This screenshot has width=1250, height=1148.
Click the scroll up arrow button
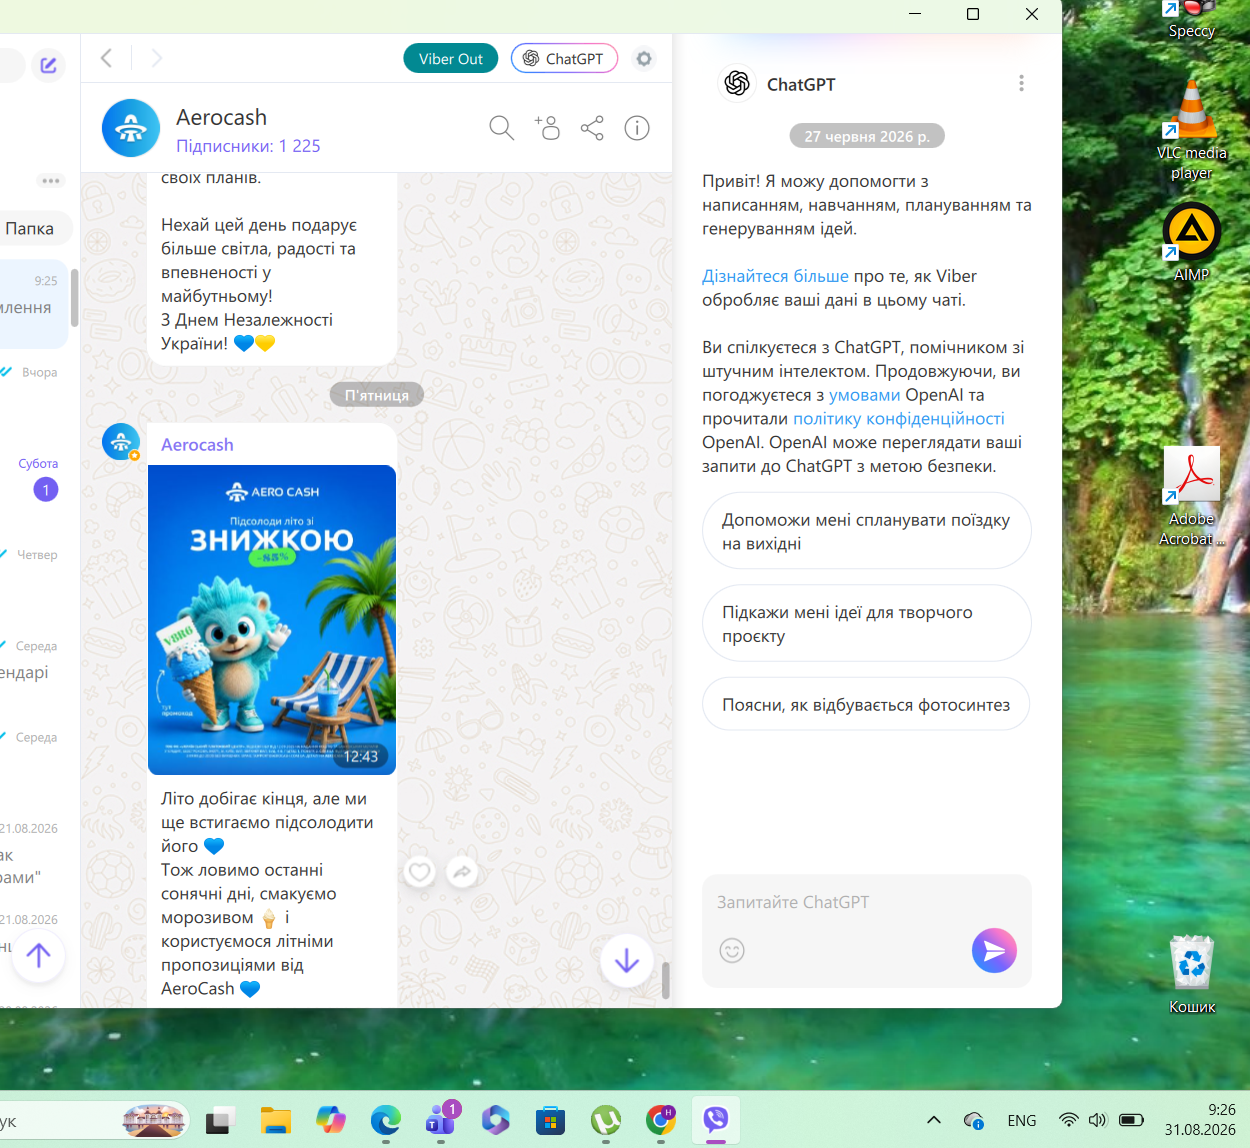click(x=38, y=956)
